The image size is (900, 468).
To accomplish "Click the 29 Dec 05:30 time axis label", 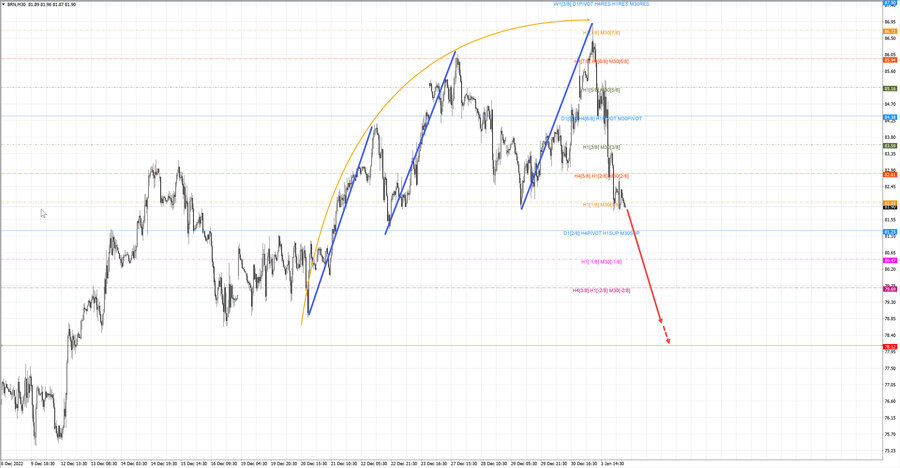I will [x=523, y=463].
